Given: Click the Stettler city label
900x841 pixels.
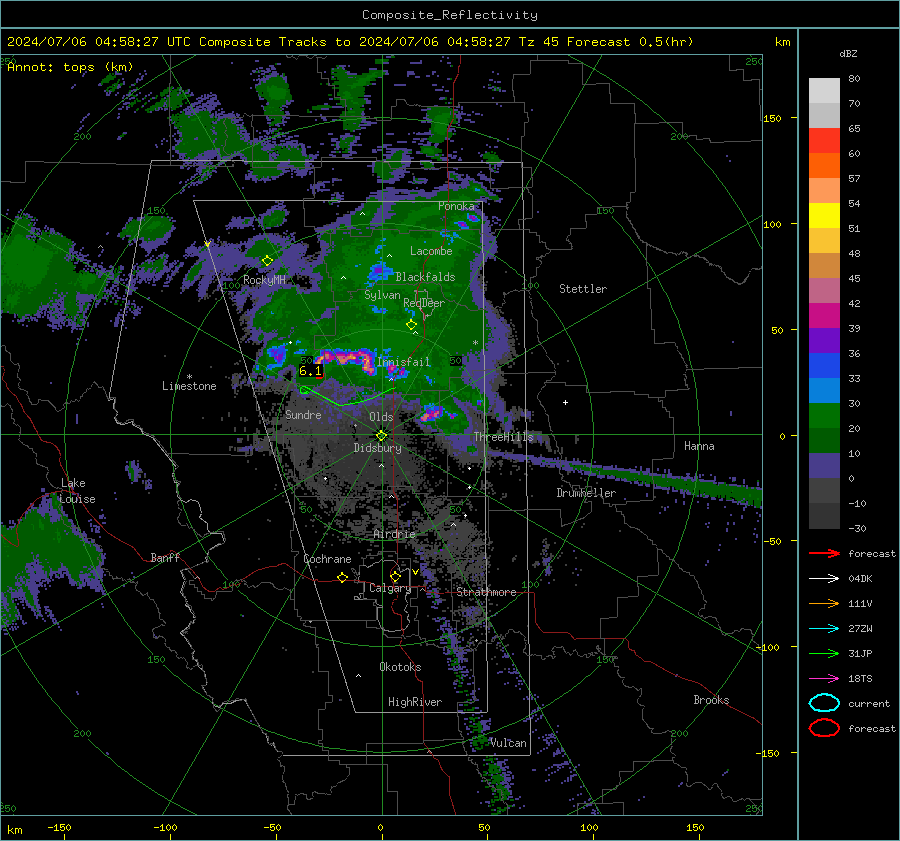Looking at the screenshot, I should [x=583, y=289].
